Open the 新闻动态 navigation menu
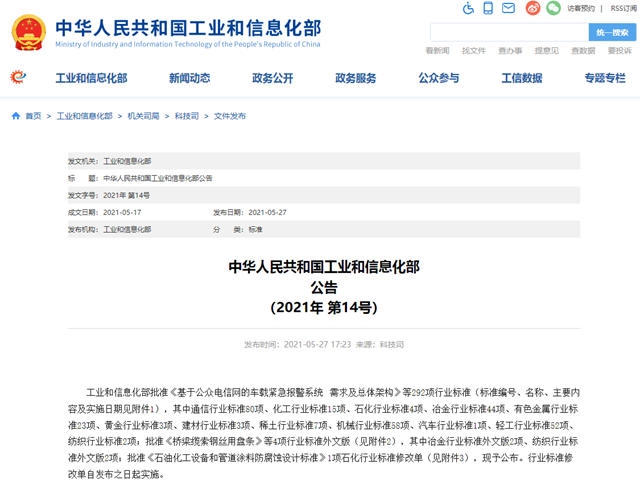Image resolution: width=640 pixels, height=481 pixels. [x=189, y=78]
